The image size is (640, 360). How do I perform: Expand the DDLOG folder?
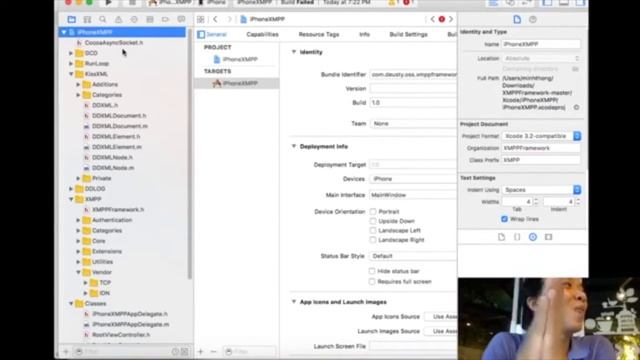[71, 189]
